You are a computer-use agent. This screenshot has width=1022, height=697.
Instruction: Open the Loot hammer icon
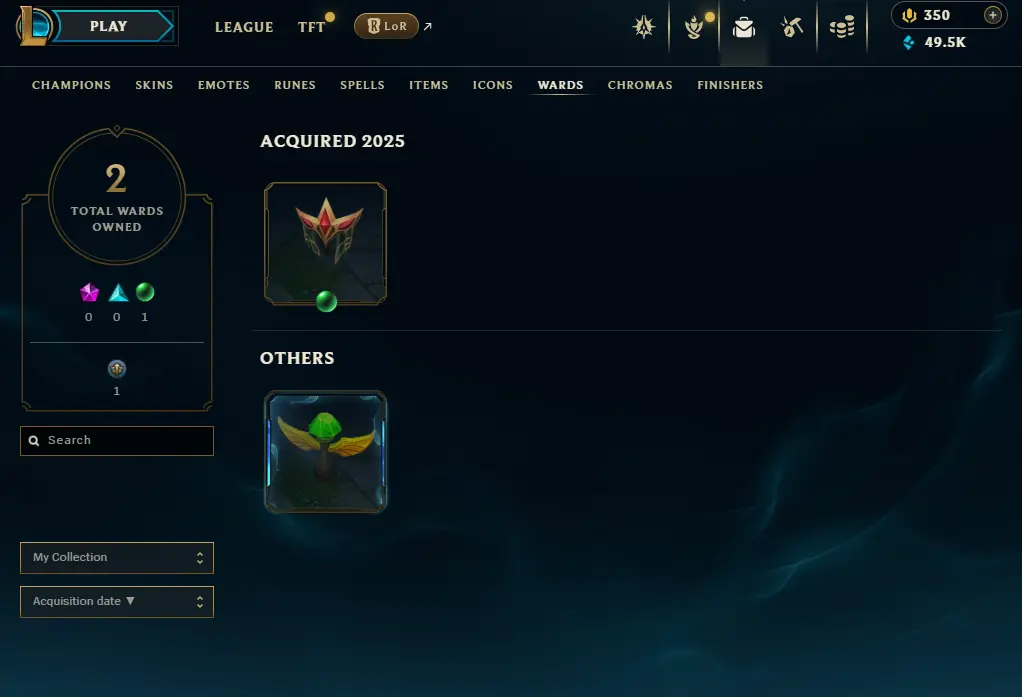click(x=792, y=27)
